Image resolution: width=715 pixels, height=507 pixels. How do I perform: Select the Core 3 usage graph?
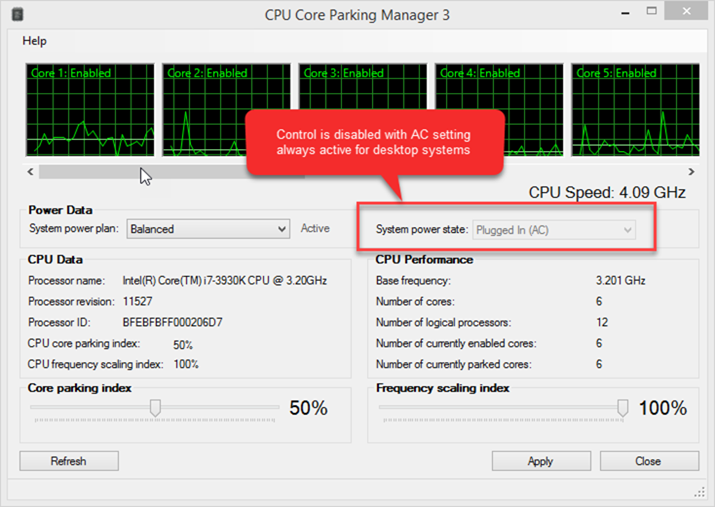363,110
